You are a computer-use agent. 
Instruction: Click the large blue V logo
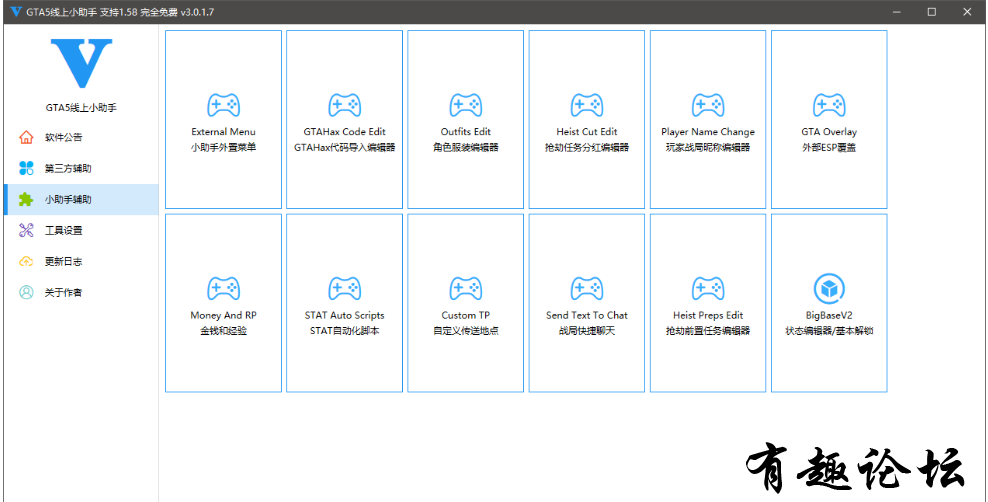tap(81, 63)
